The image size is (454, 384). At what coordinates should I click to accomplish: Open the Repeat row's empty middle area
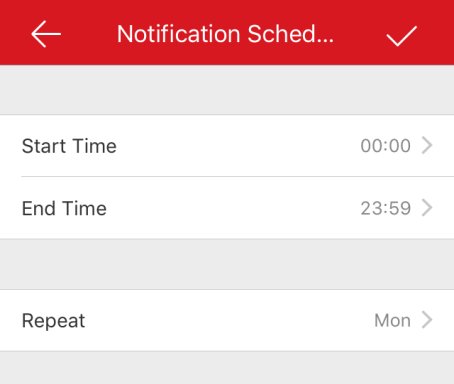[230, 320]
